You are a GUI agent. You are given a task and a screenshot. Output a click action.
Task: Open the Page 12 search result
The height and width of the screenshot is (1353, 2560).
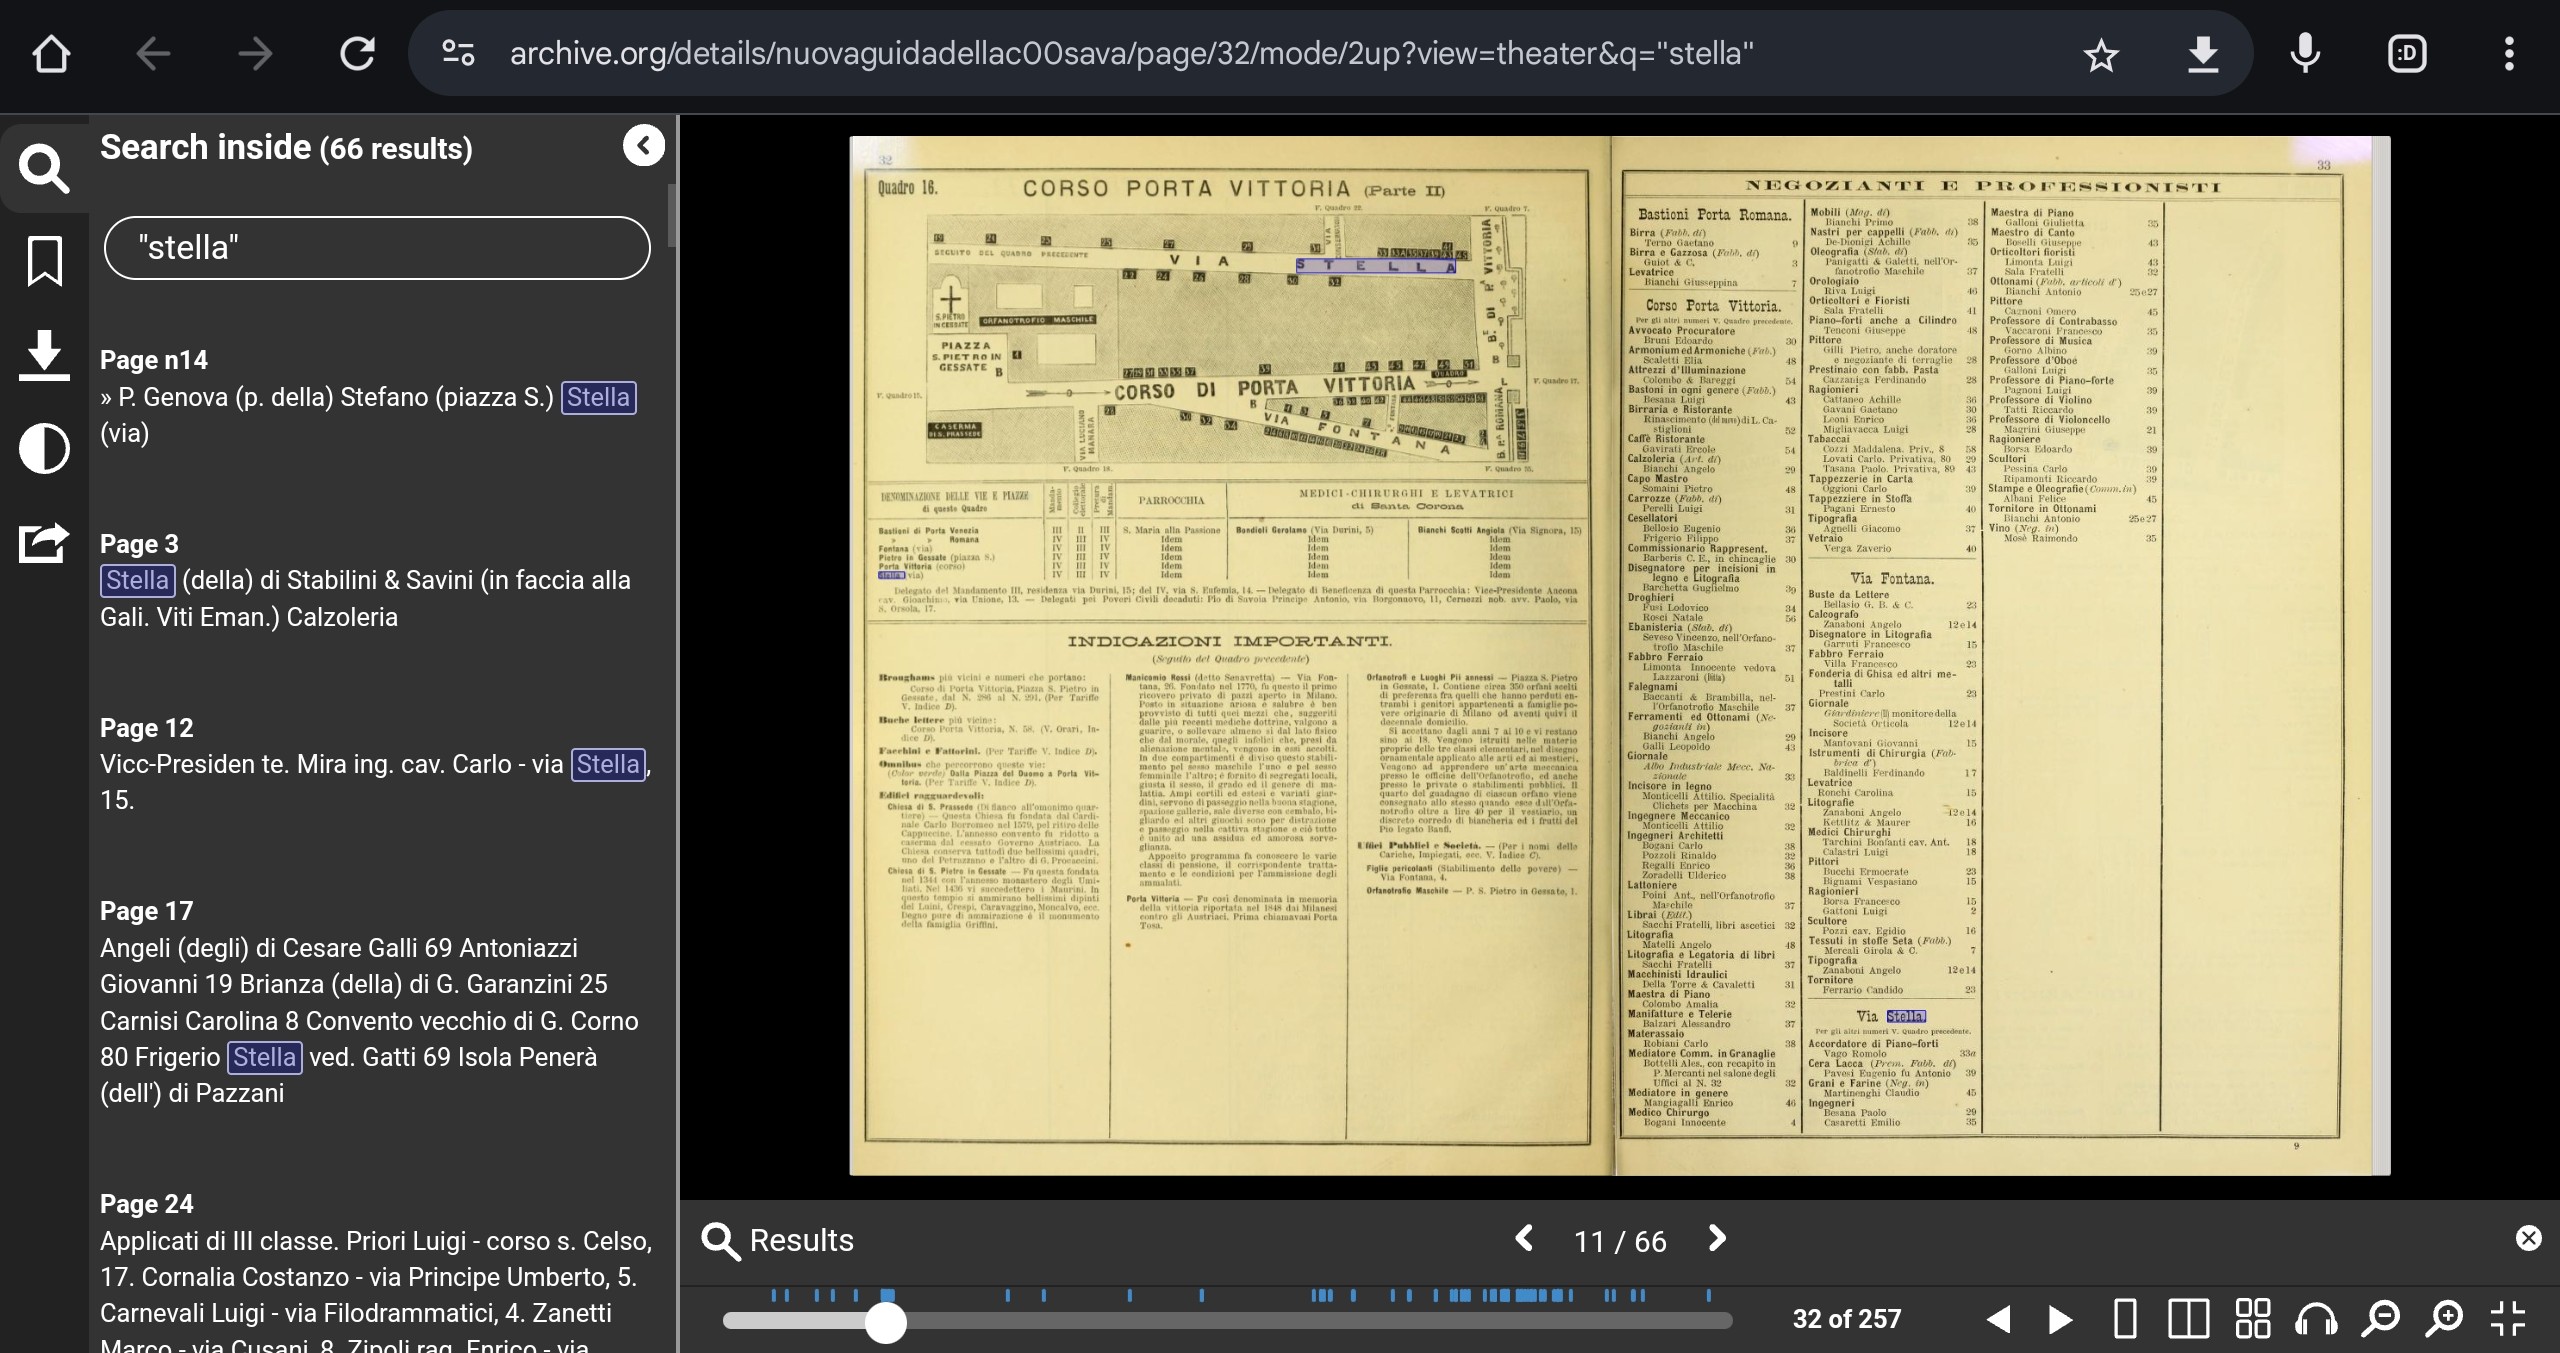tap(366, 765)
